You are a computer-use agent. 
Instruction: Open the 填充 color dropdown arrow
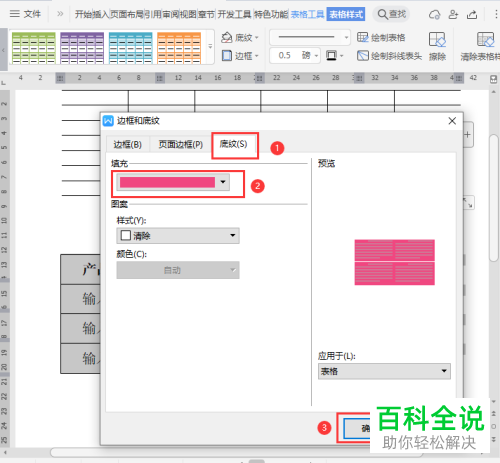[x=223, y=182]
